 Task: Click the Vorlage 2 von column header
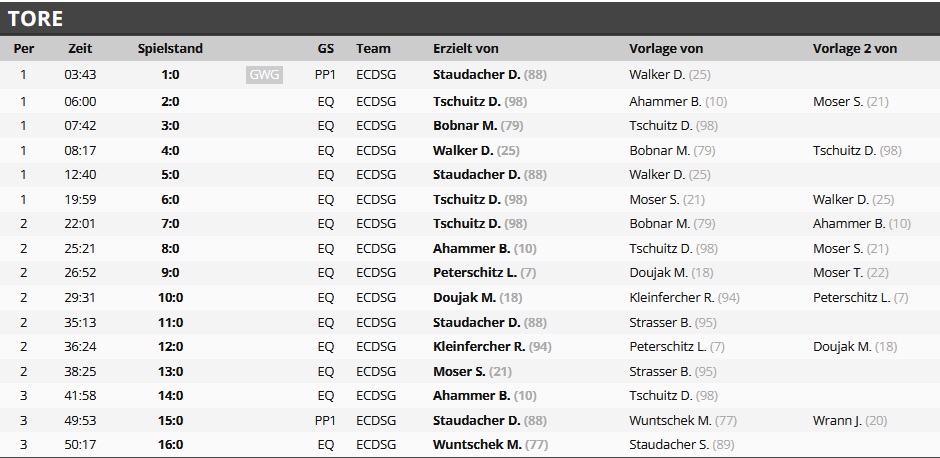[x=854, y=48]
